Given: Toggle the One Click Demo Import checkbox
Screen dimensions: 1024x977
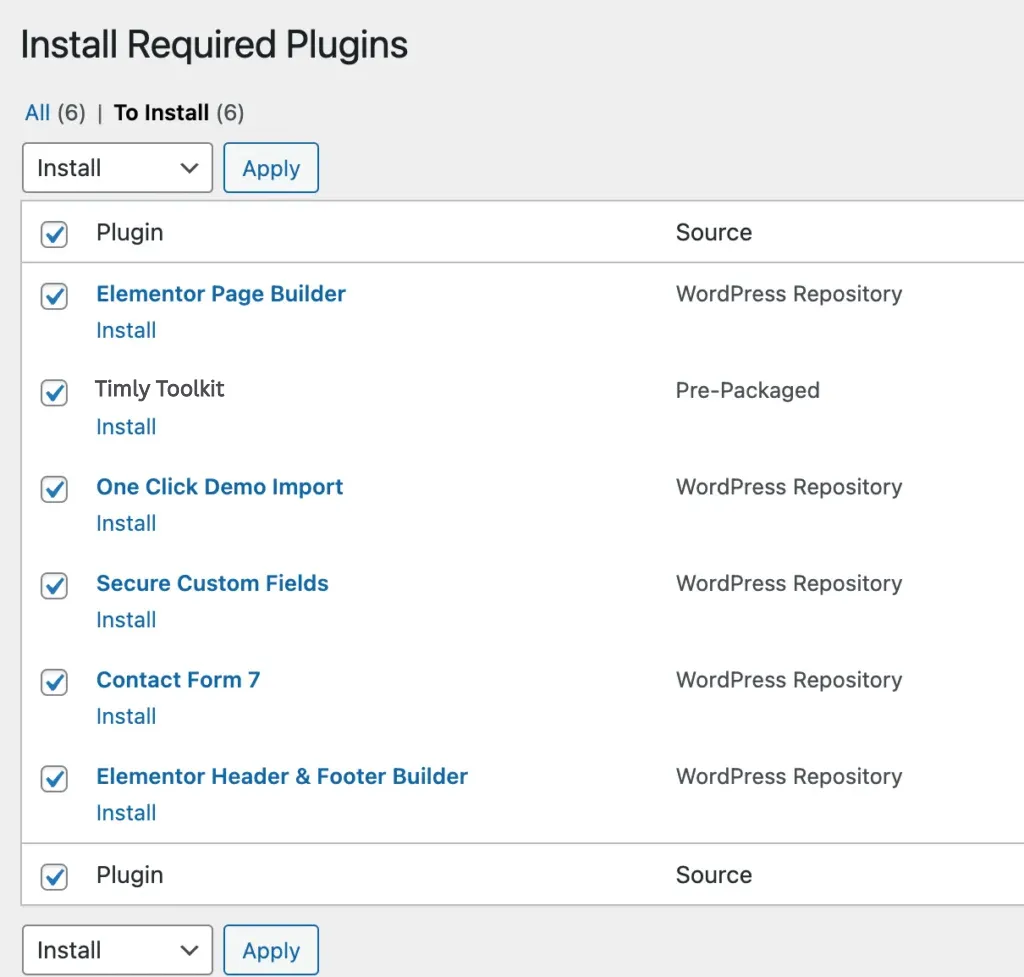Looking at the screenshot, I should pos(54,489).
